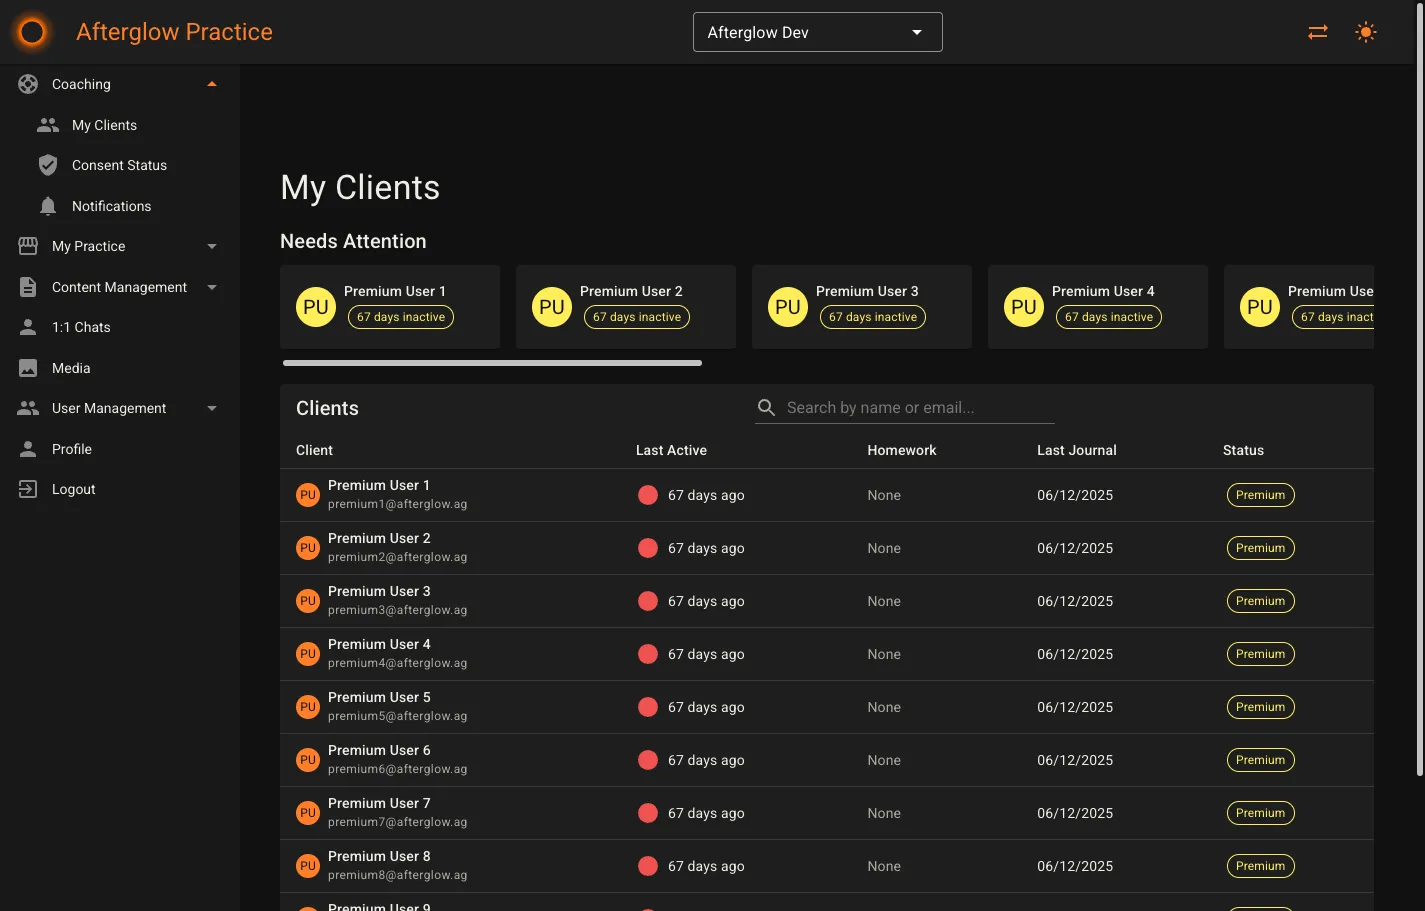The height and width of the screenshot is (911, 1425).
Task: Click the Premium badge for Premium User 3
Action: coord(1260,600)
